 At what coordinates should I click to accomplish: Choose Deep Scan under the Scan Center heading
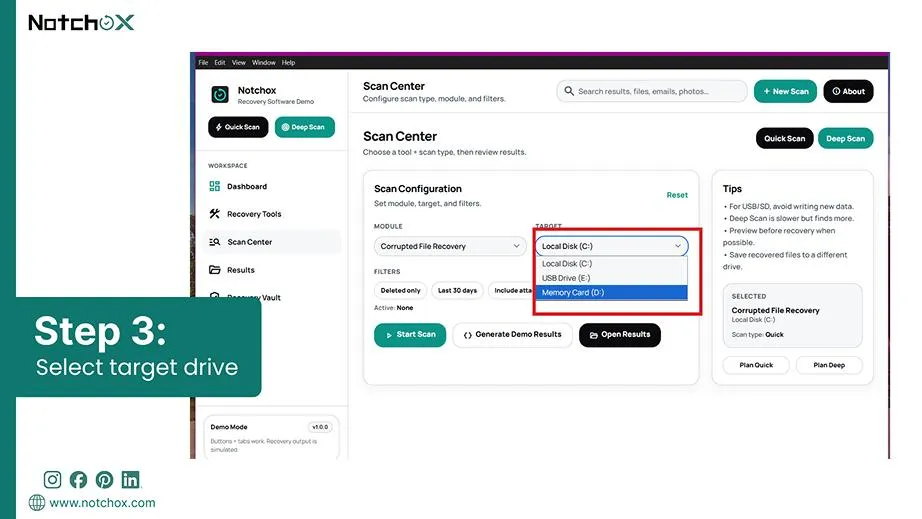(846, 139)
